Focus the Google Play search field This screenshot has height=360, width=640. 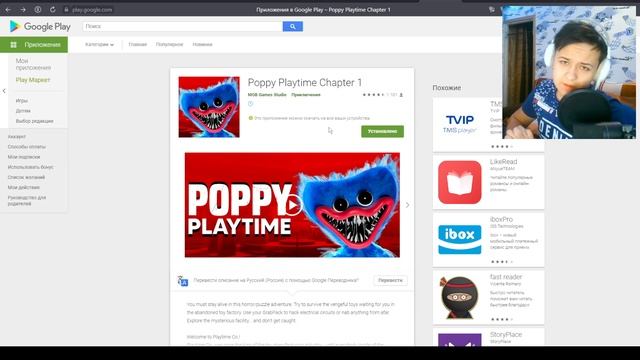(x=182, y=27)
